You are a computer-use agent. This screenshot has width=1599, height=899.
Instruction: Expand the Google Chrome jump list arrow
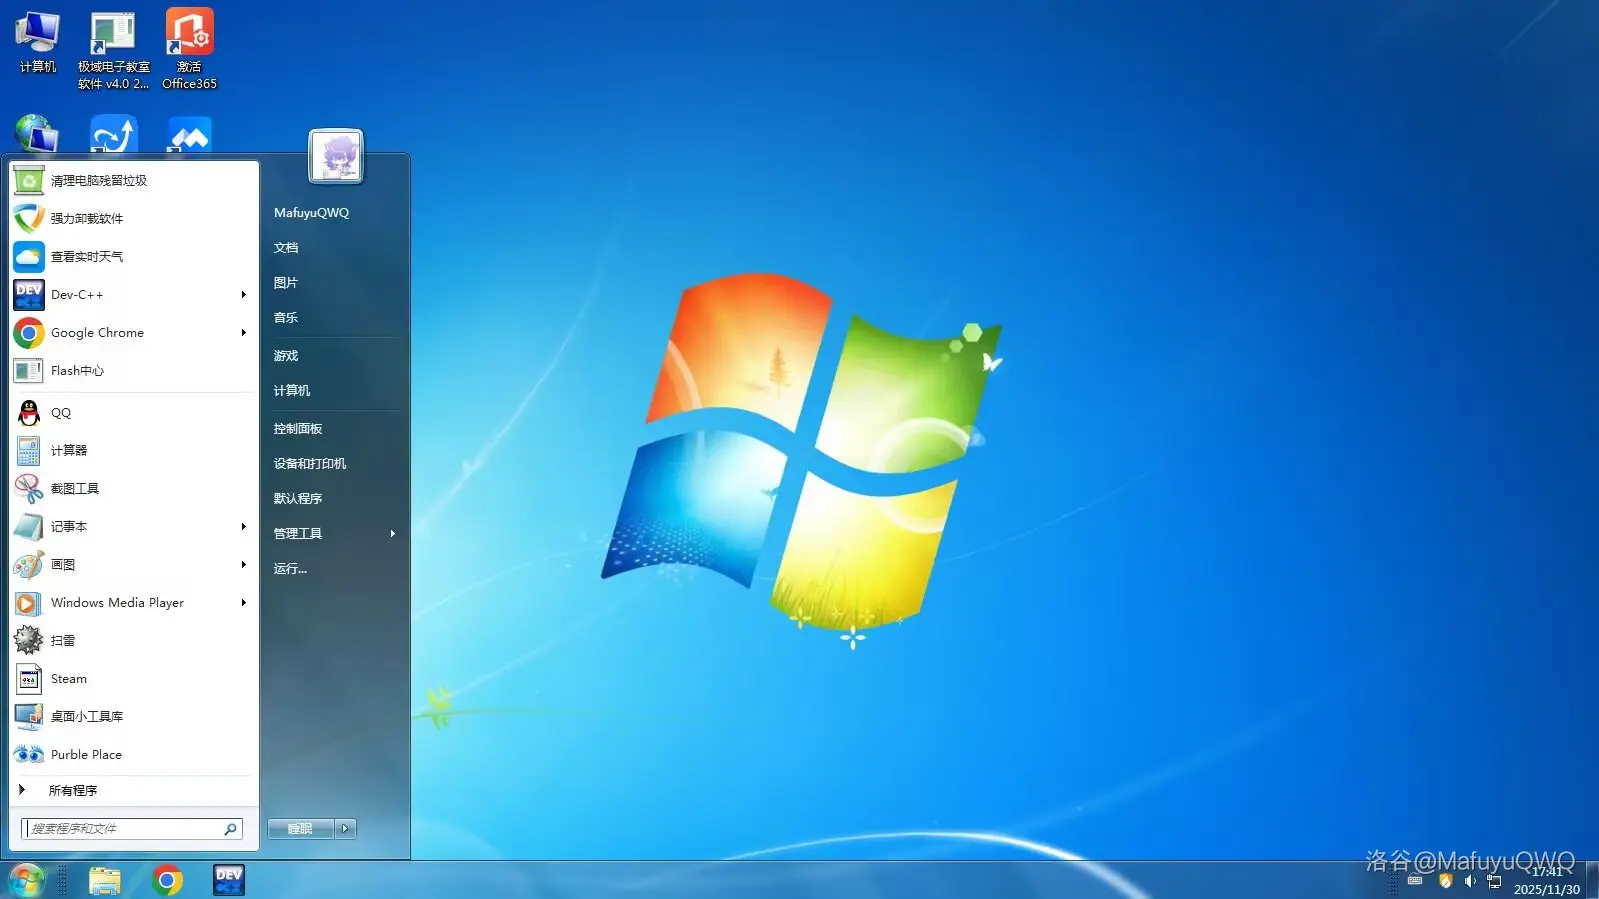(244, 333)
